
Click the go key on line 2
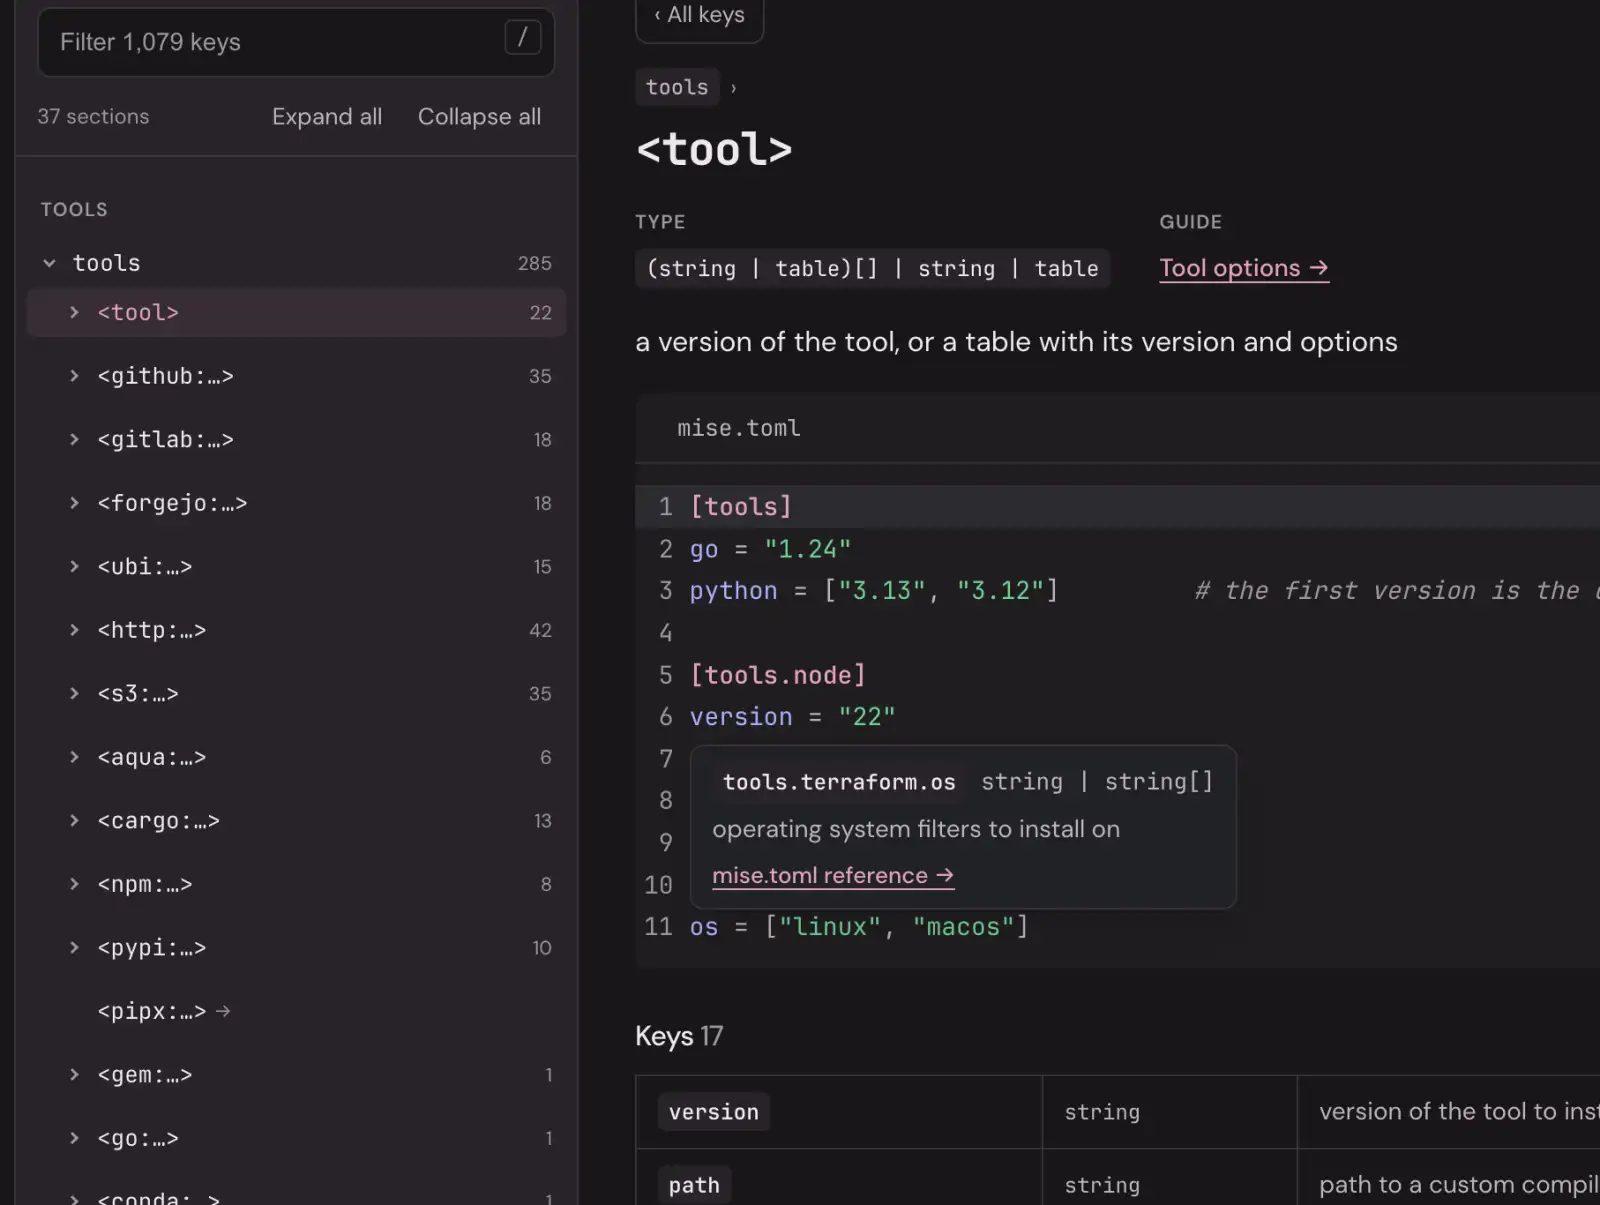pos(704,550)
